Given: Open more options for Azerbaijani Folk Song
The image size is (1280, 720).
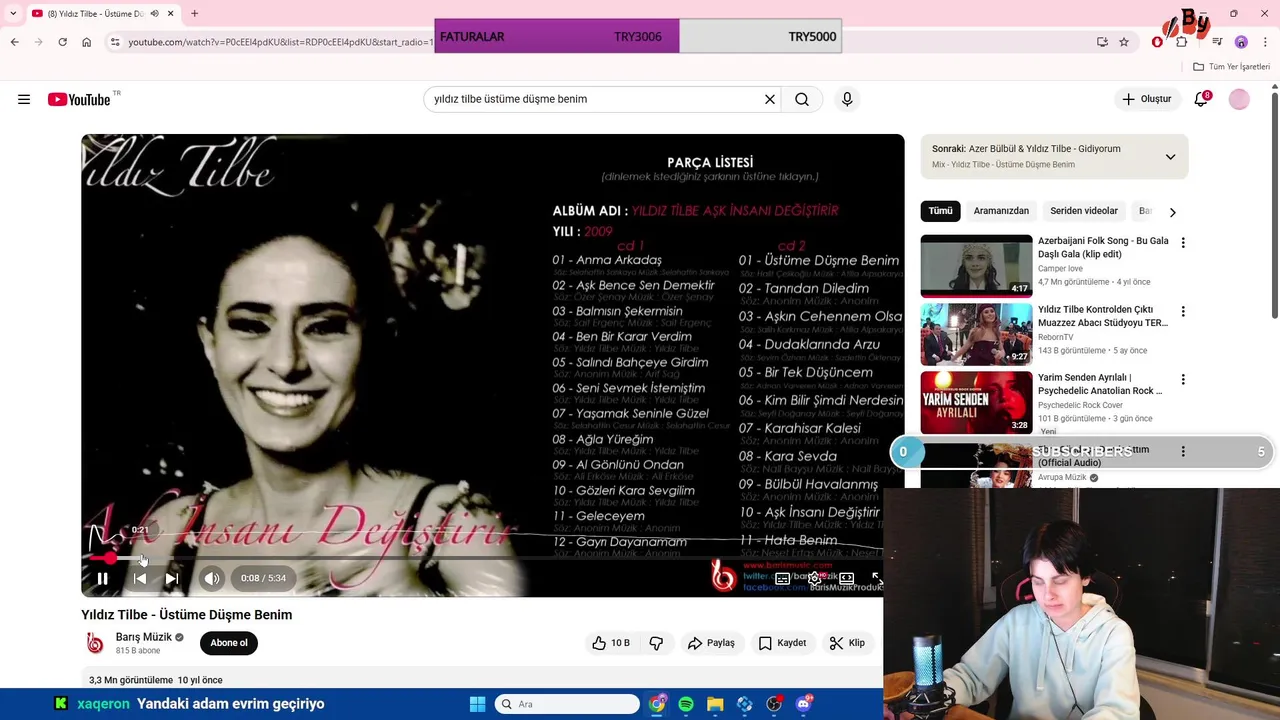Looking at the screenshot, I should click(1183, 243).
